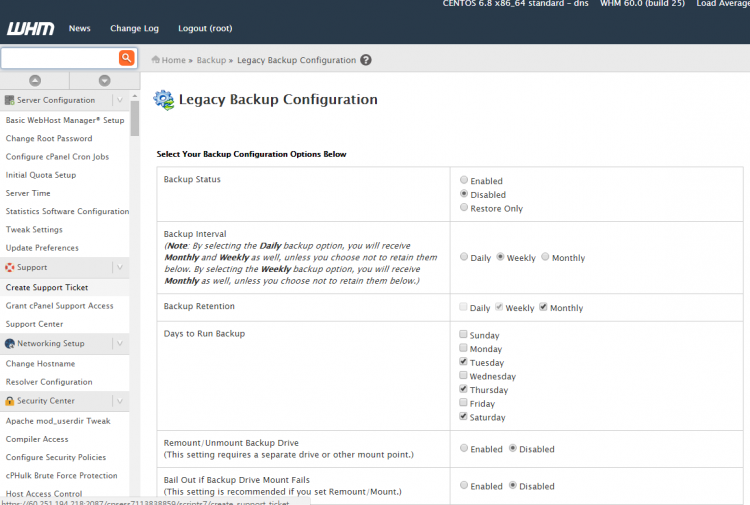Open Configure Security Policies

point(55,457)
